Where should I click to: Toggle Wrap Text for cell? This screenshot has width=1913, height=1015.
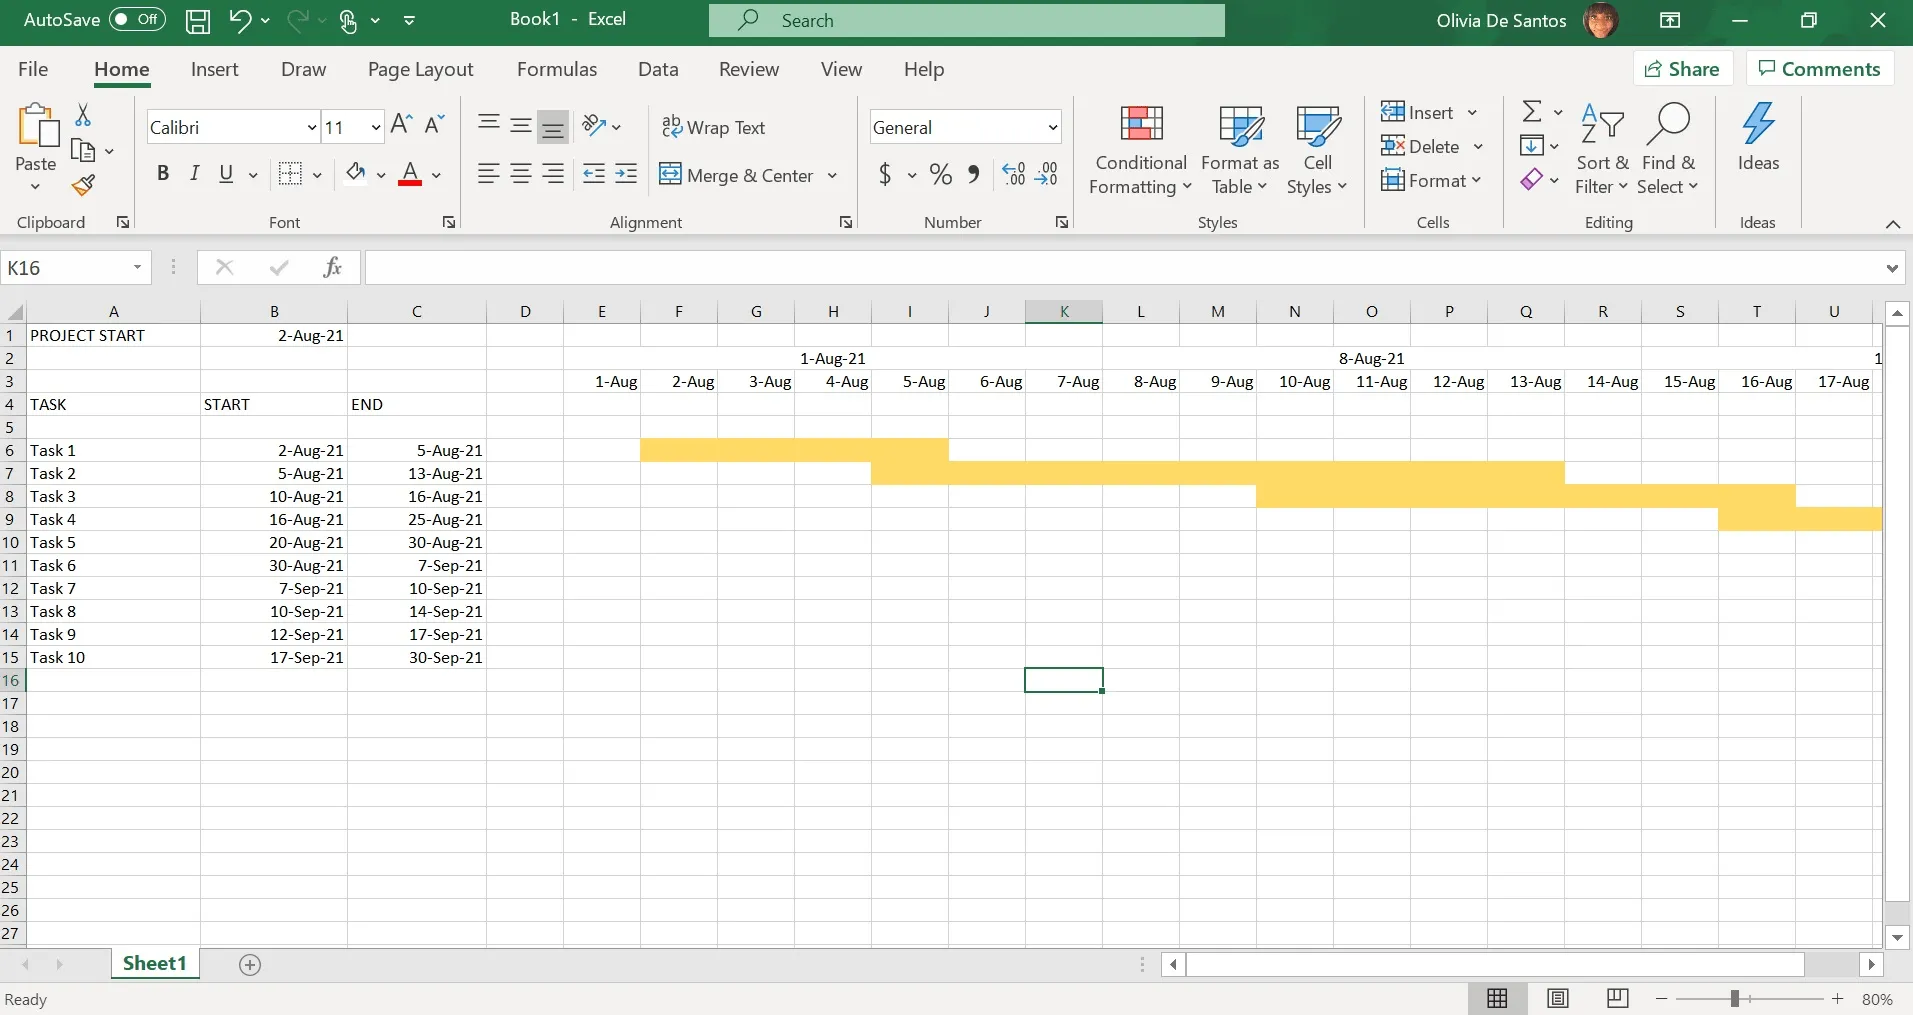pyautogui.click(x=713, y=127)
